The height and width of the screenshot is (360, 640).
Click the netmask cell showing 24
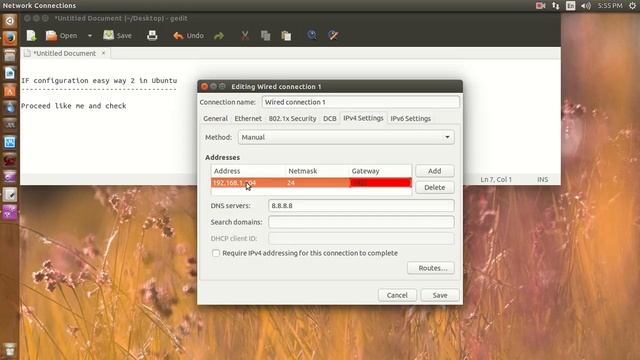317,183
